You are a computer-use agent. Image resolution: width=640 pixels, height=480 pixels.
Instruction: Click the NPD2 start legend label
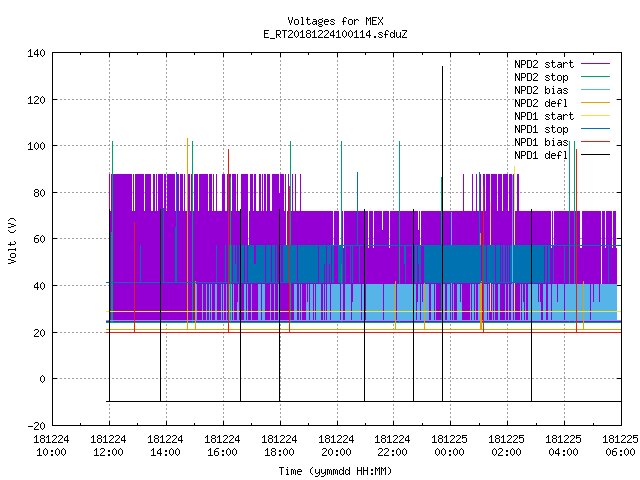click(x=544, y=64)
